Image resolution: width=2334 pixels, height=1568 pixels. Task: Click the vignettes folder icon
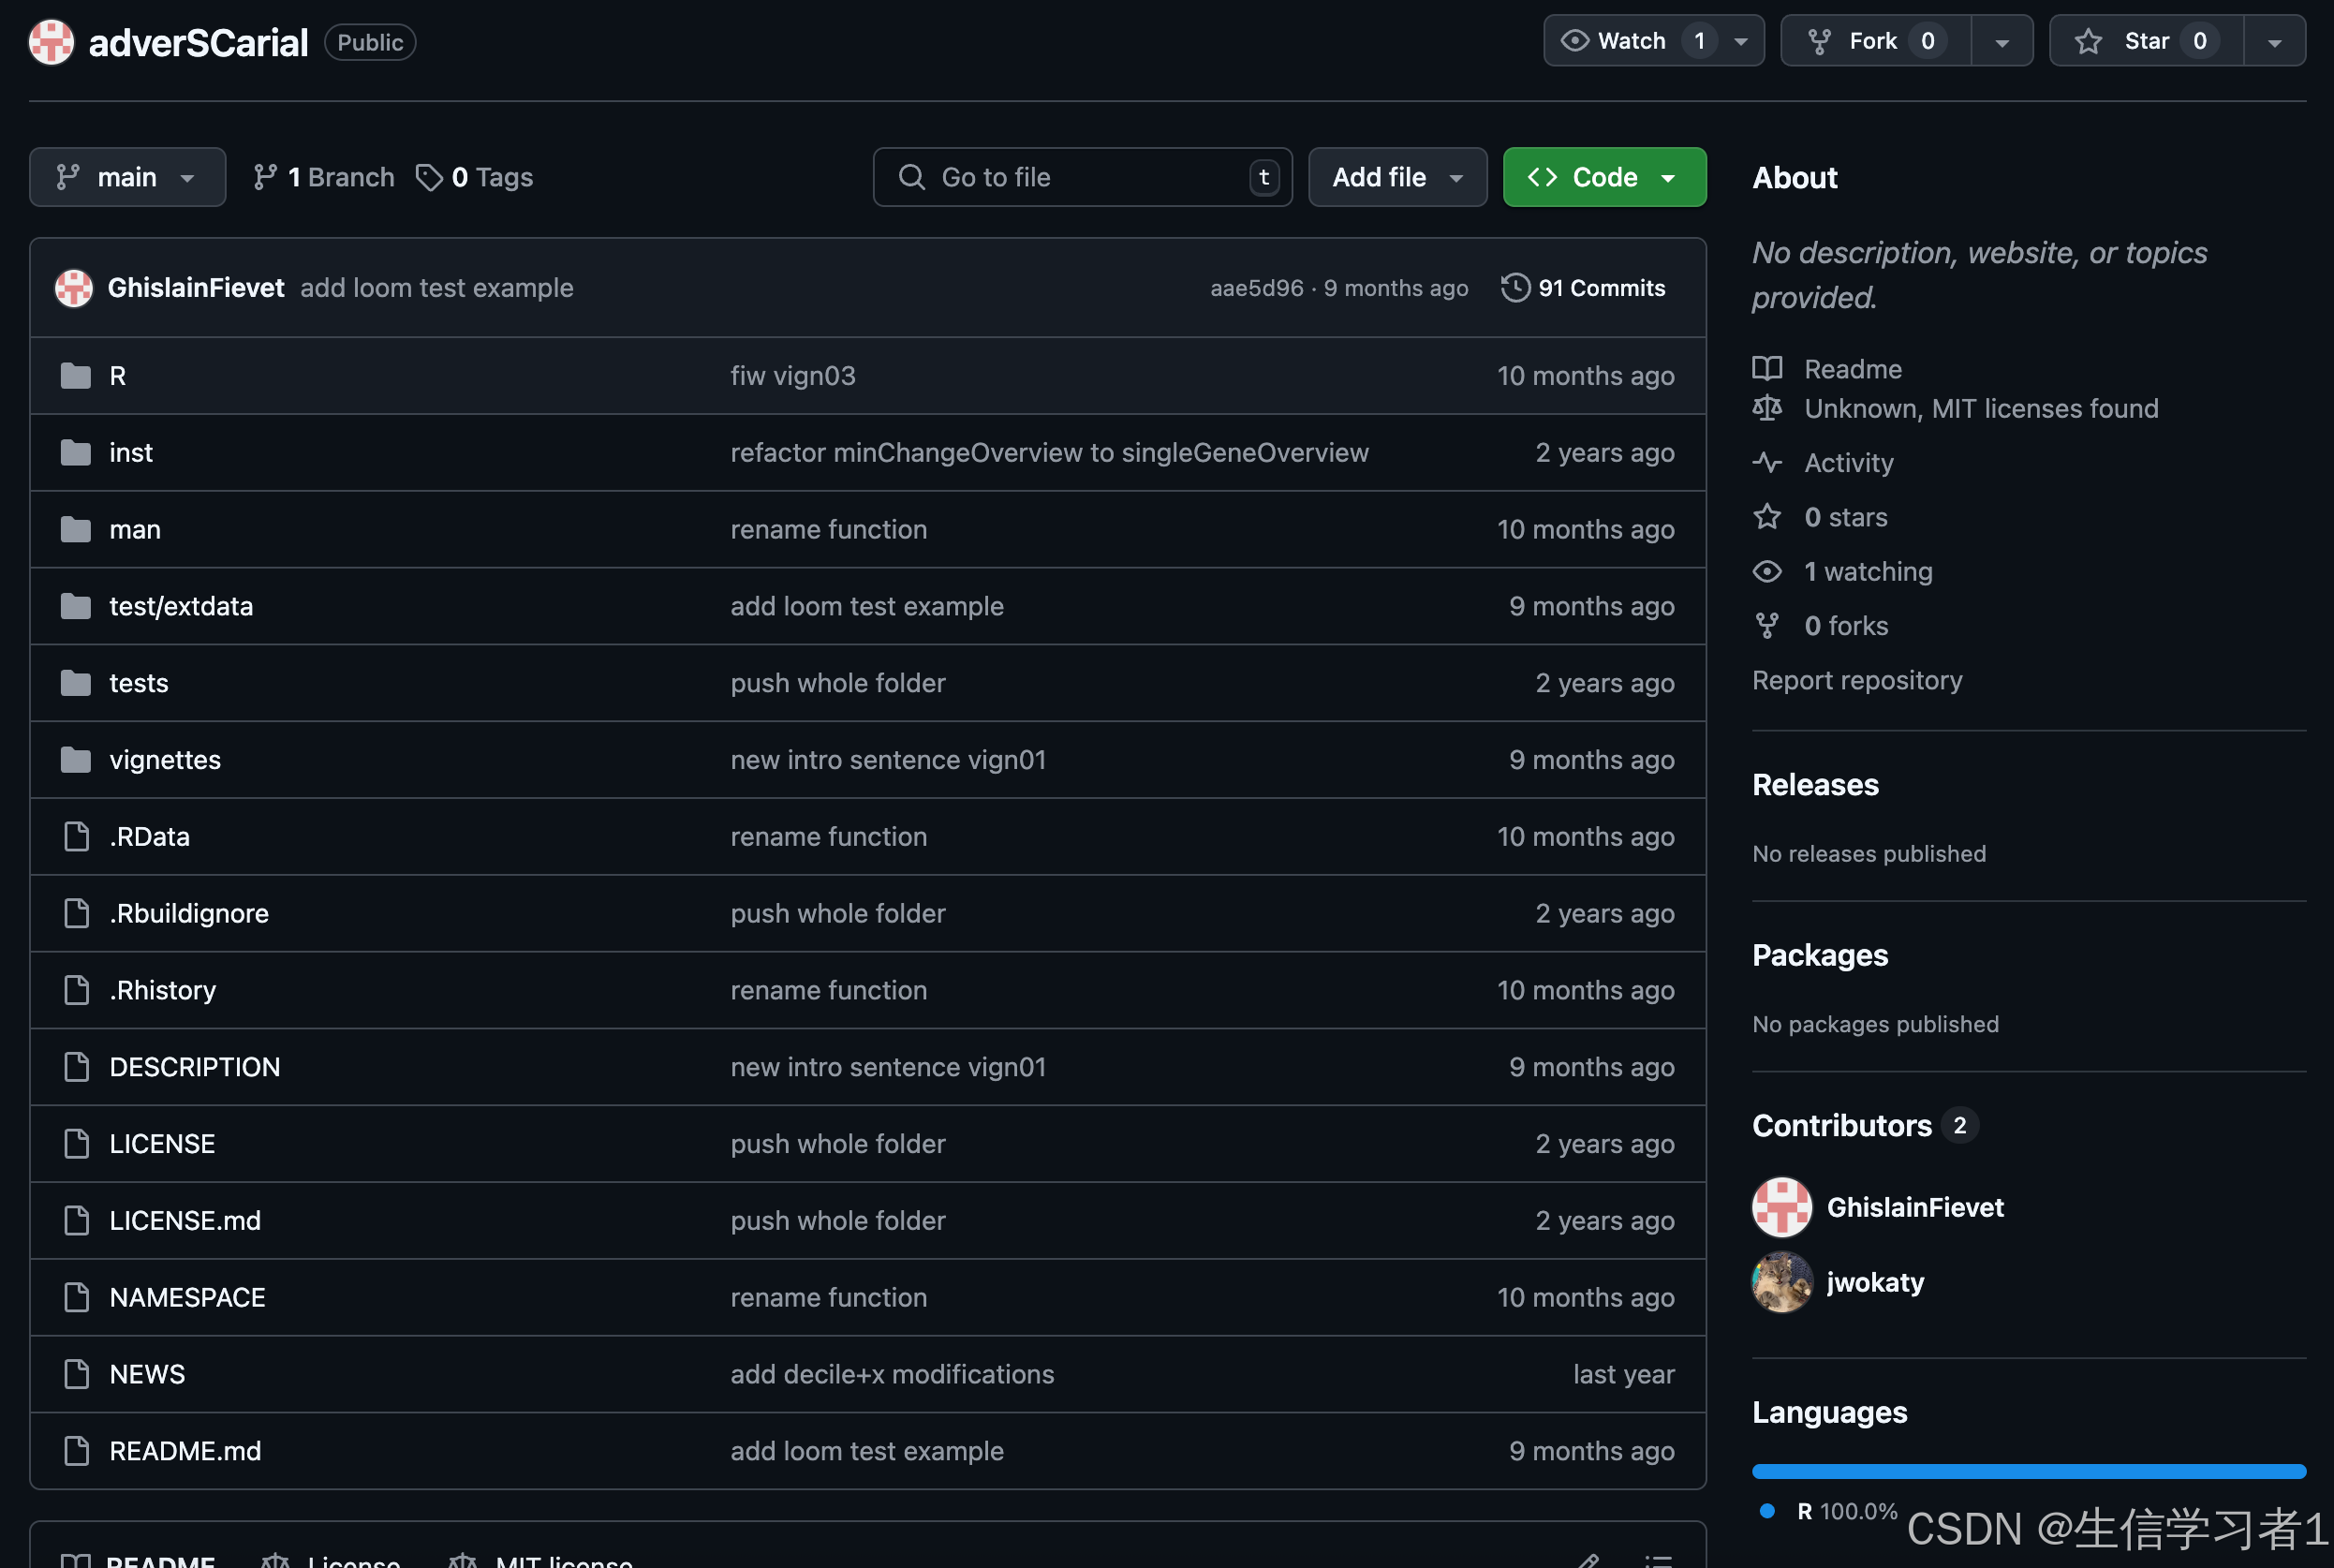[75, 760]
